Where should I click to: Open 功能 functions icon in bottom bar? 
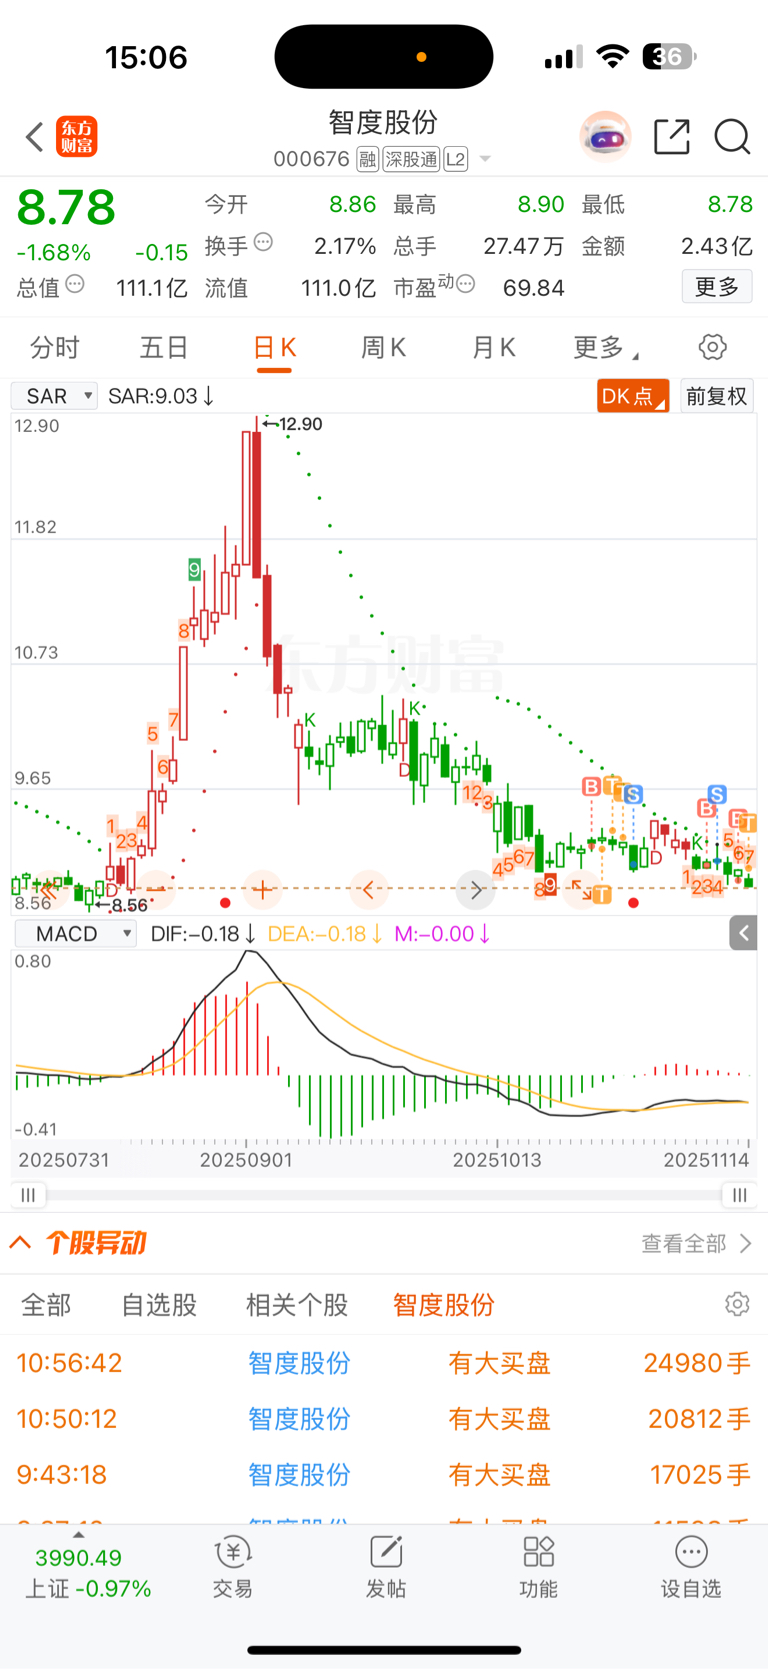pyautogui.click(x=538, y=1567)
